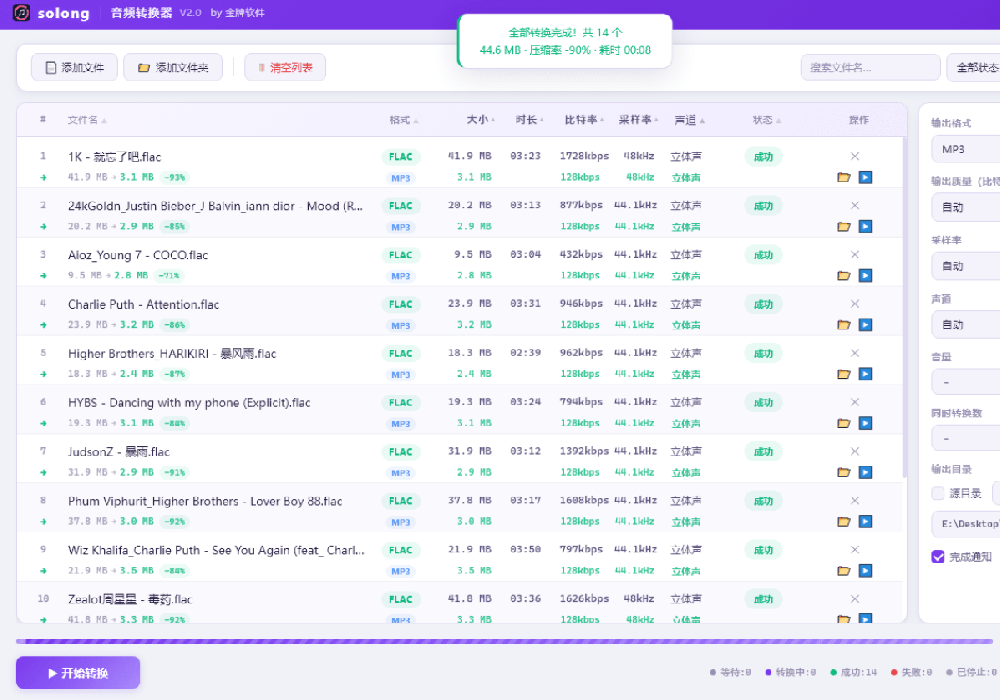Viewport: 1000px width, 700px height.
Task: Click the 搜索文件名 search input field
Action: (868, 68)
